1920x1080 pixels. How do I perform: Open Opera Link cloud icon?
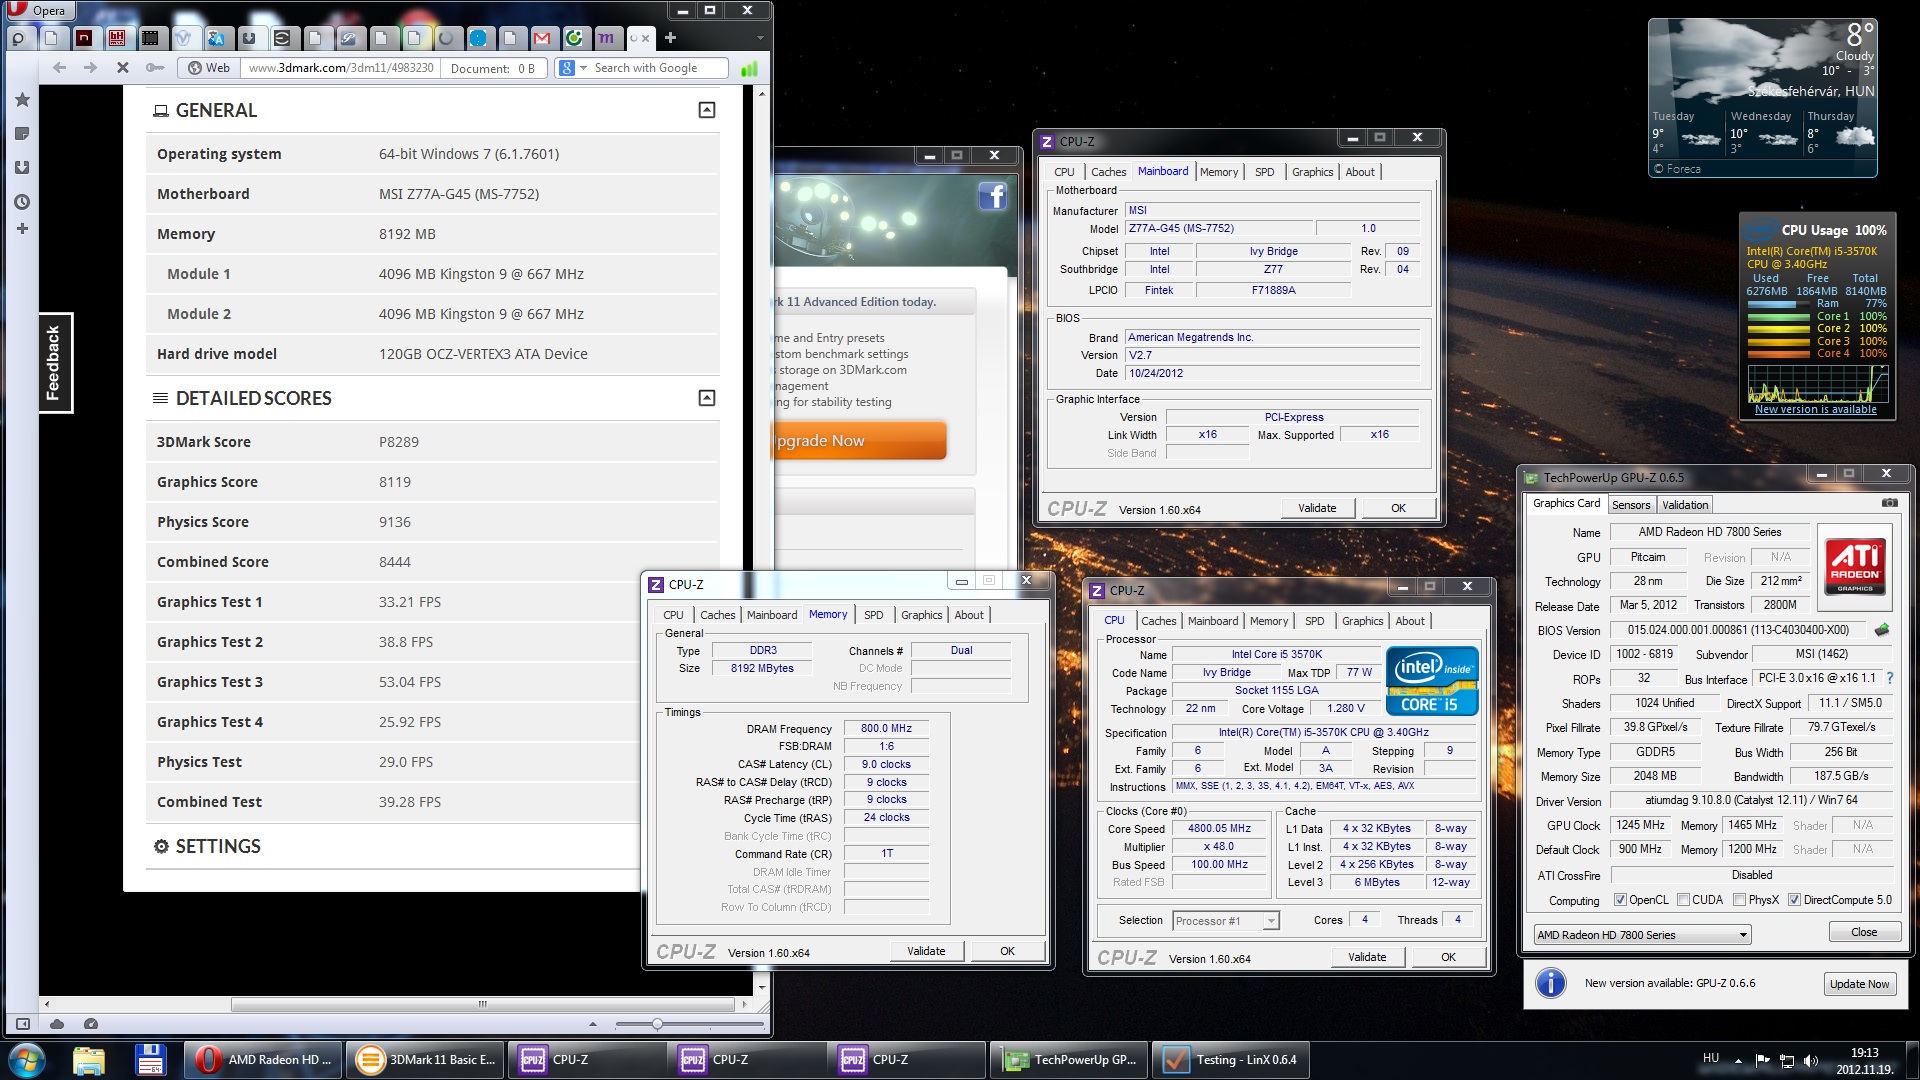tap(57, 1024)
